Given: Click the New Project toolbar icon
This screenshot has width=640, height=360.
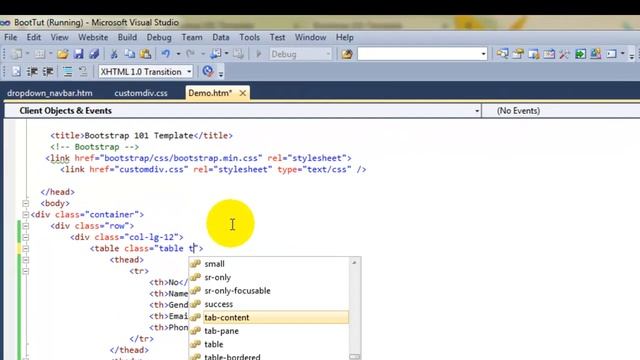Looking at the screenshot, I should [17, 54].
